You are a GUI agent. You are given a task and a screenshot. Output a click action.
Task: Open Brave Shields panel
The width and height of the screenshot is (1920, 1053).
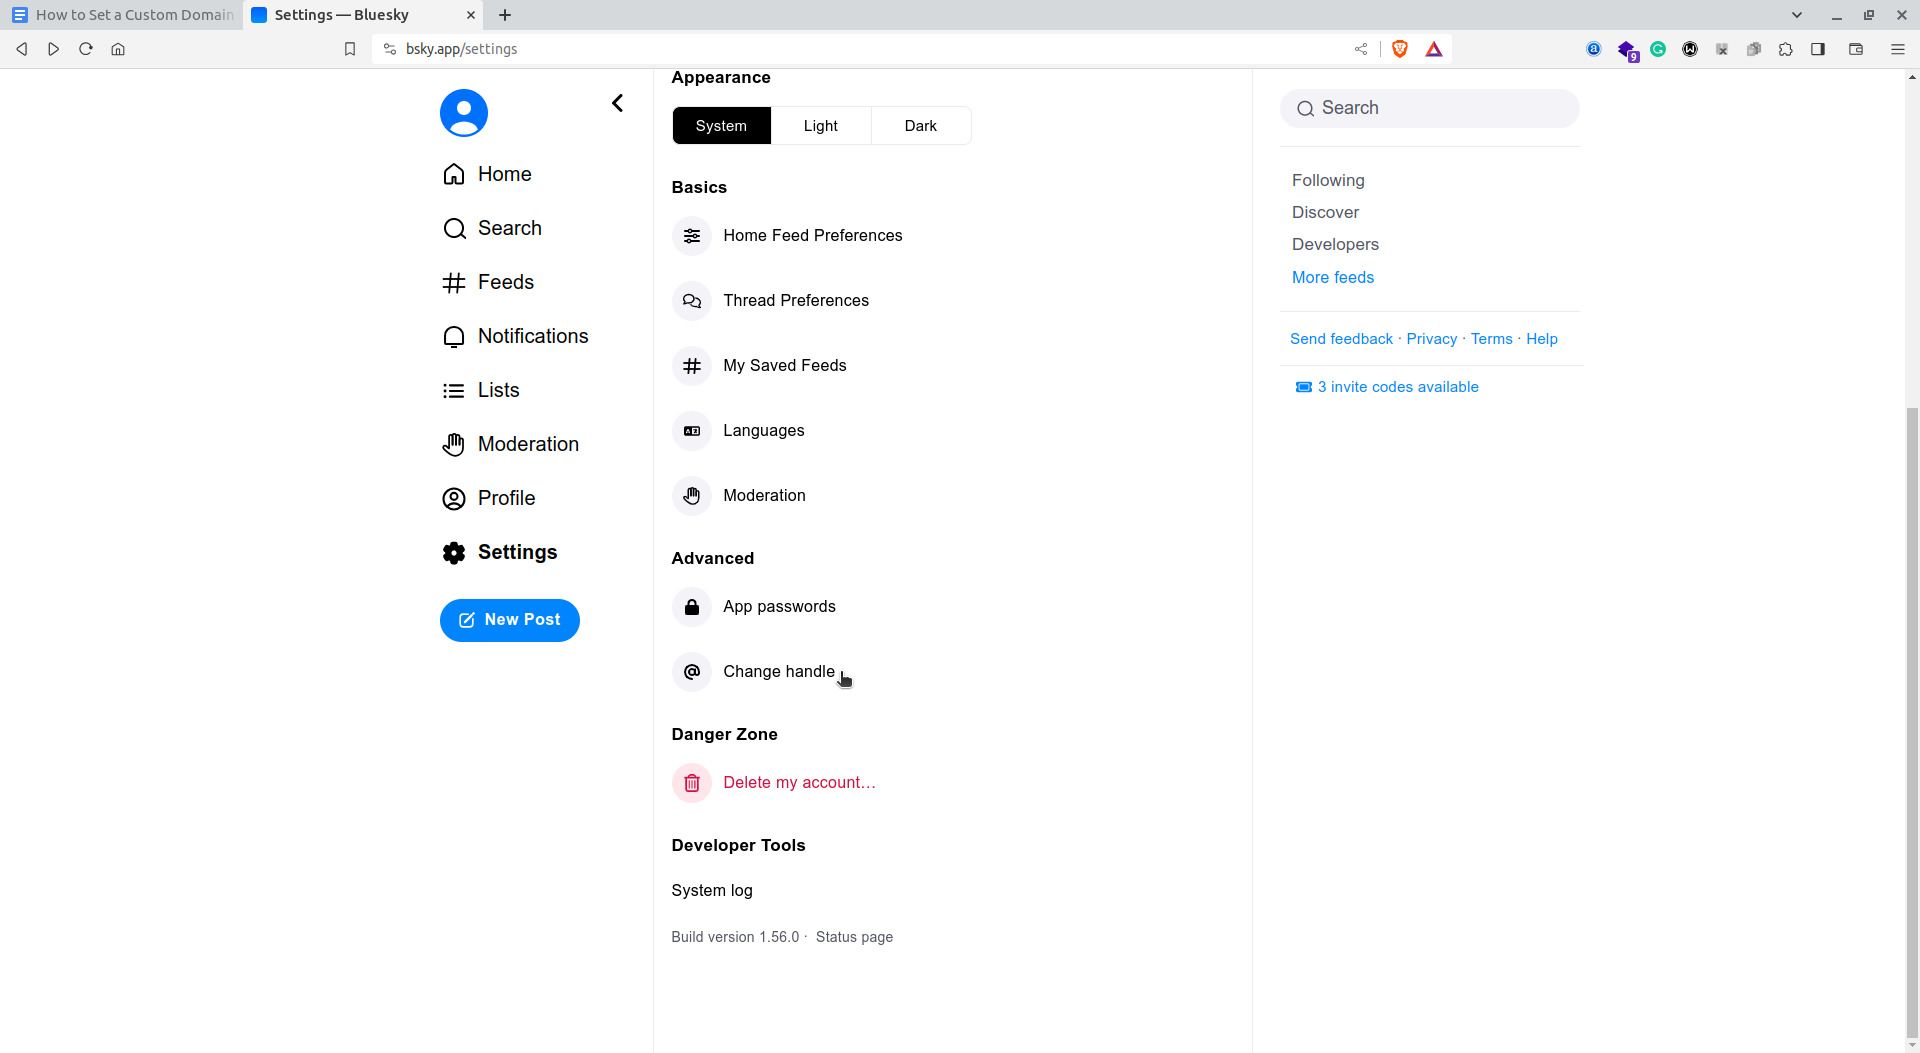point(1399,48)
